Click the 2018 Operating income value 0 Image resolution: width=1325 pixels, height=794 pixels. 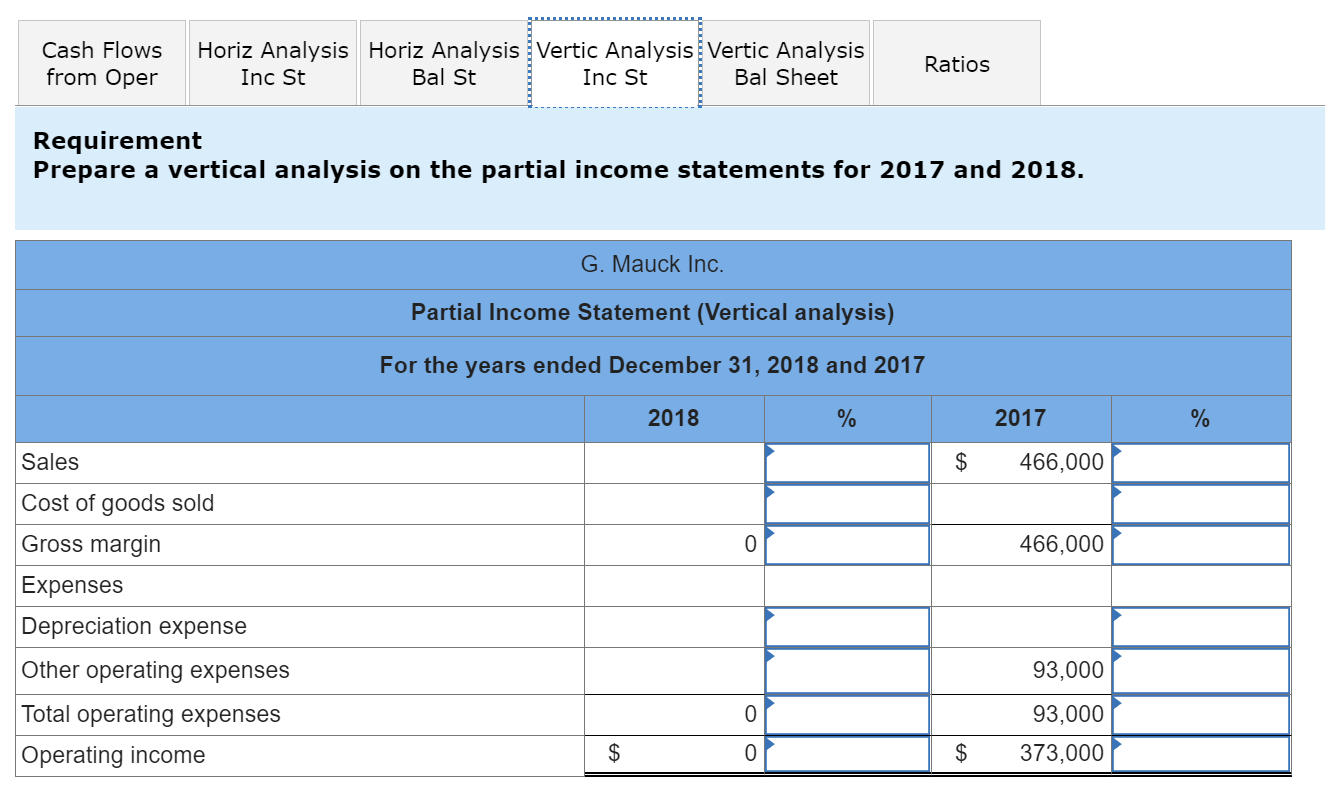(x=749, y=753)
